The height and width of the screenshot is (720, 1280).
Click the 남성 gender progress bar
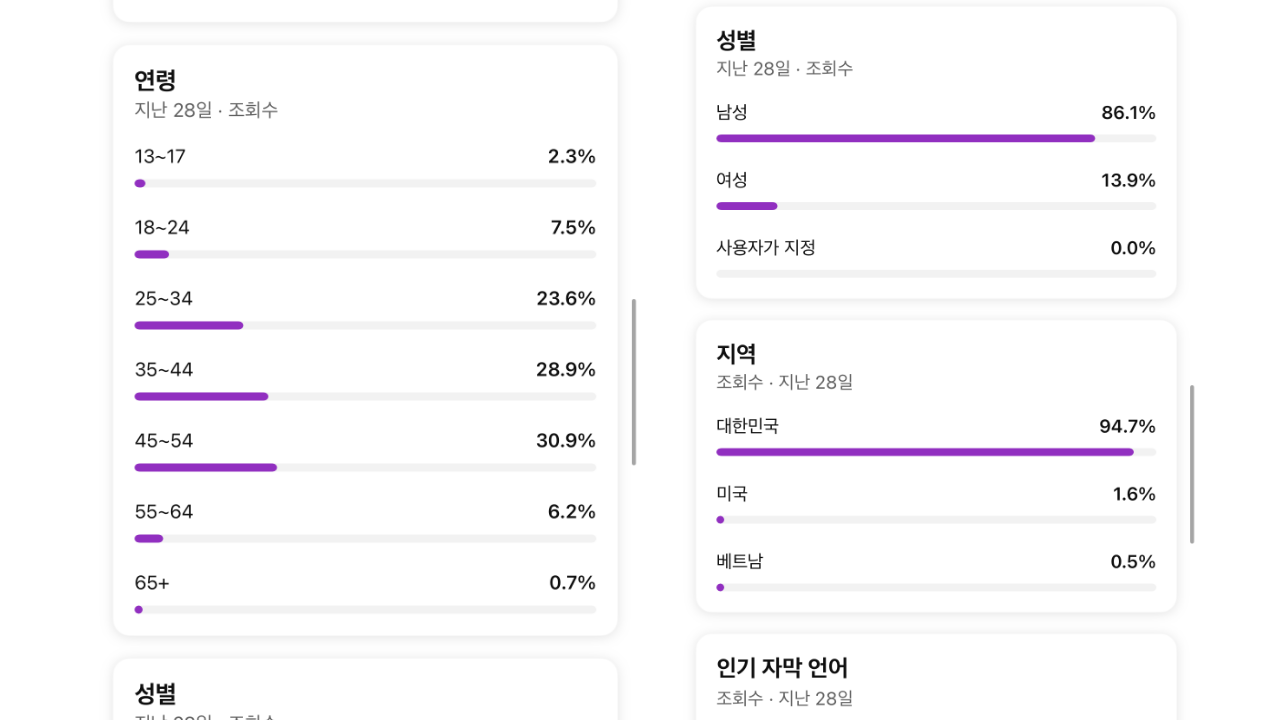tap(936, 138)
